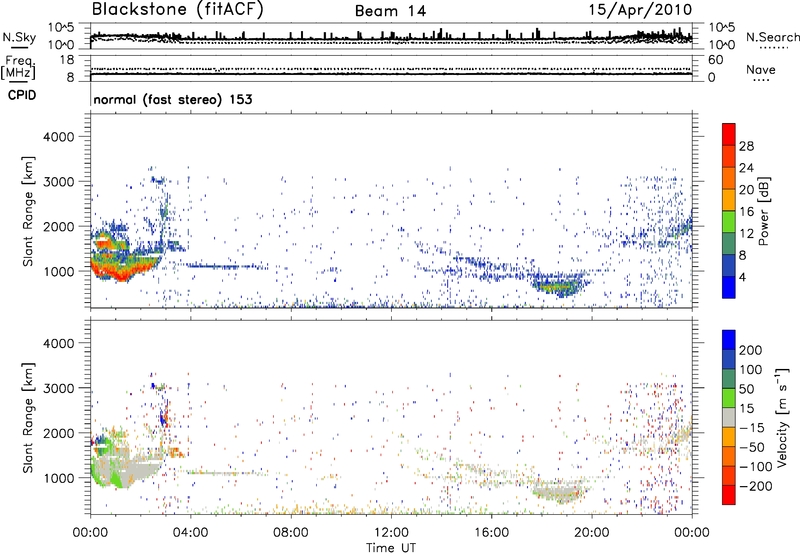
Task: Click the bright blue bottom power colorbar segment
Action: click(x=729, y=287)
